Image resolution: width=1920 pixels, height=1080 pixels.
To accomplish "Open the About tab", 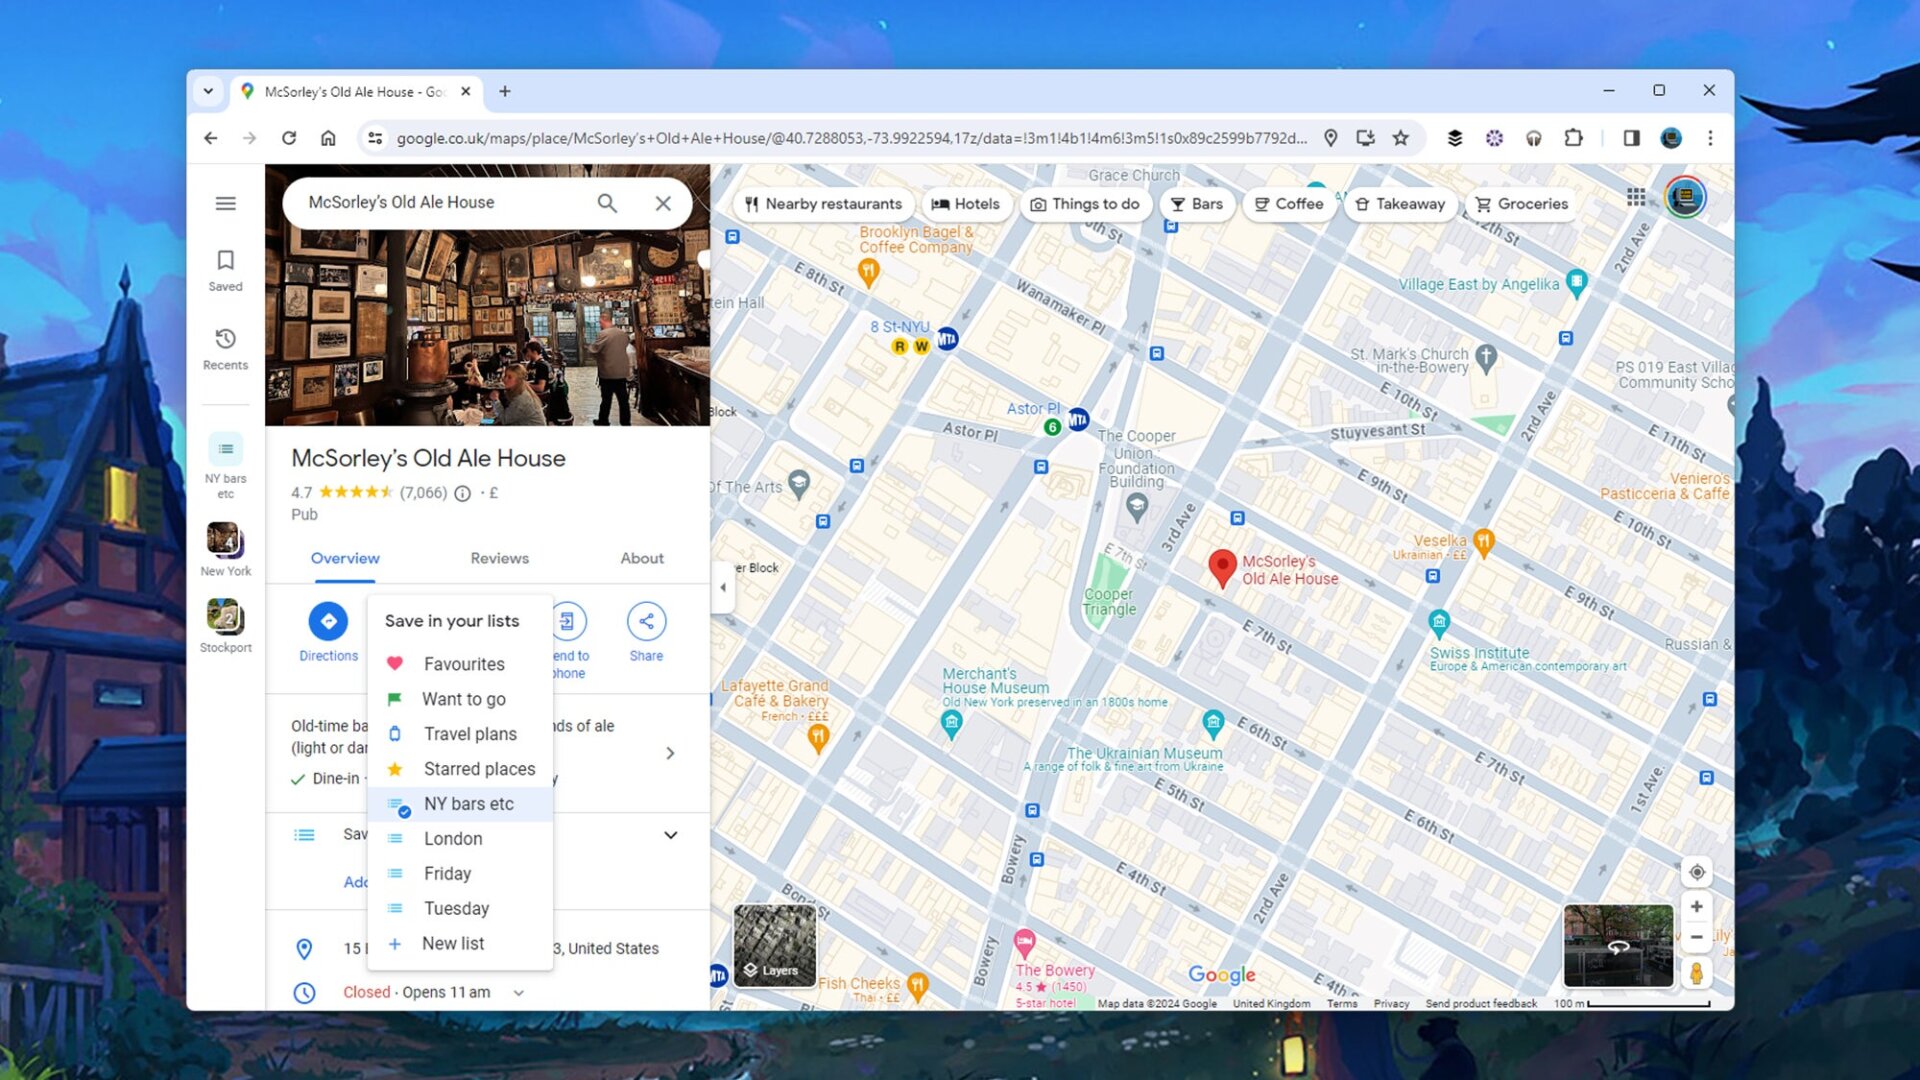I will (641, 558).
